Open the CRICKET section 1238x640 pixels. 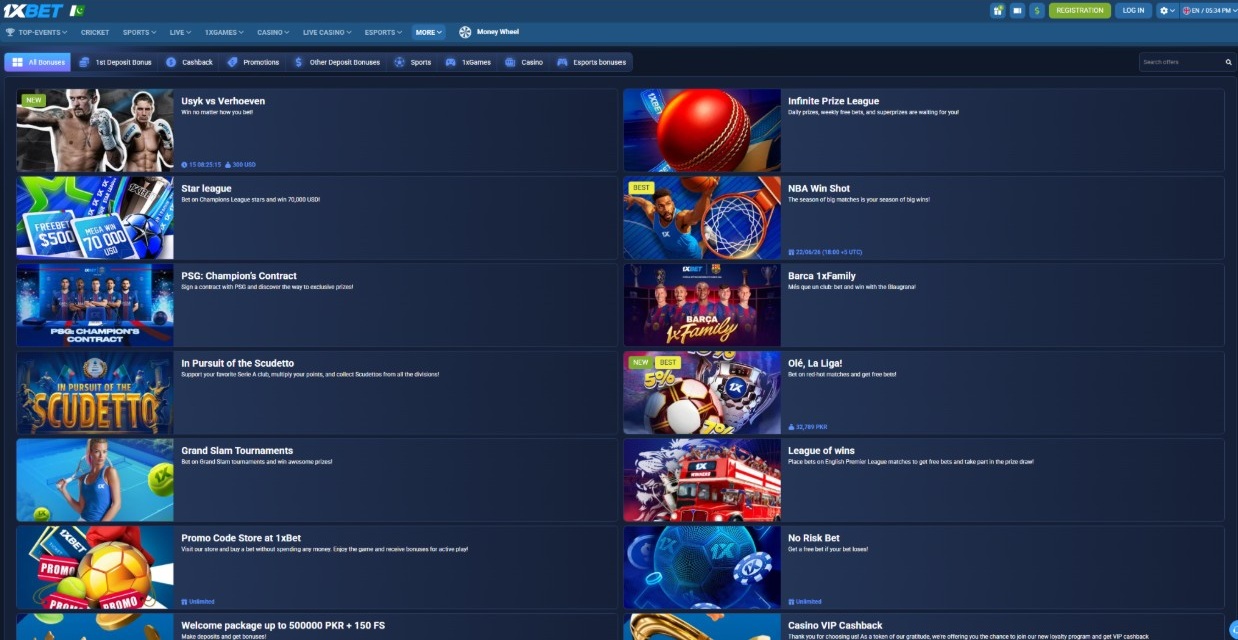[x=95, y=32]
